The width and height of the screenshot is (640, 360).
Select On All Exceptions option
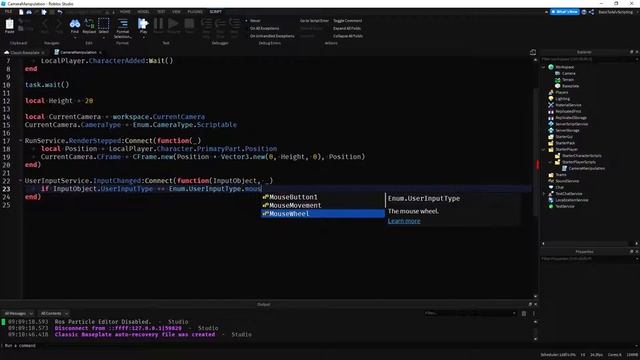(x=264, y=28)
